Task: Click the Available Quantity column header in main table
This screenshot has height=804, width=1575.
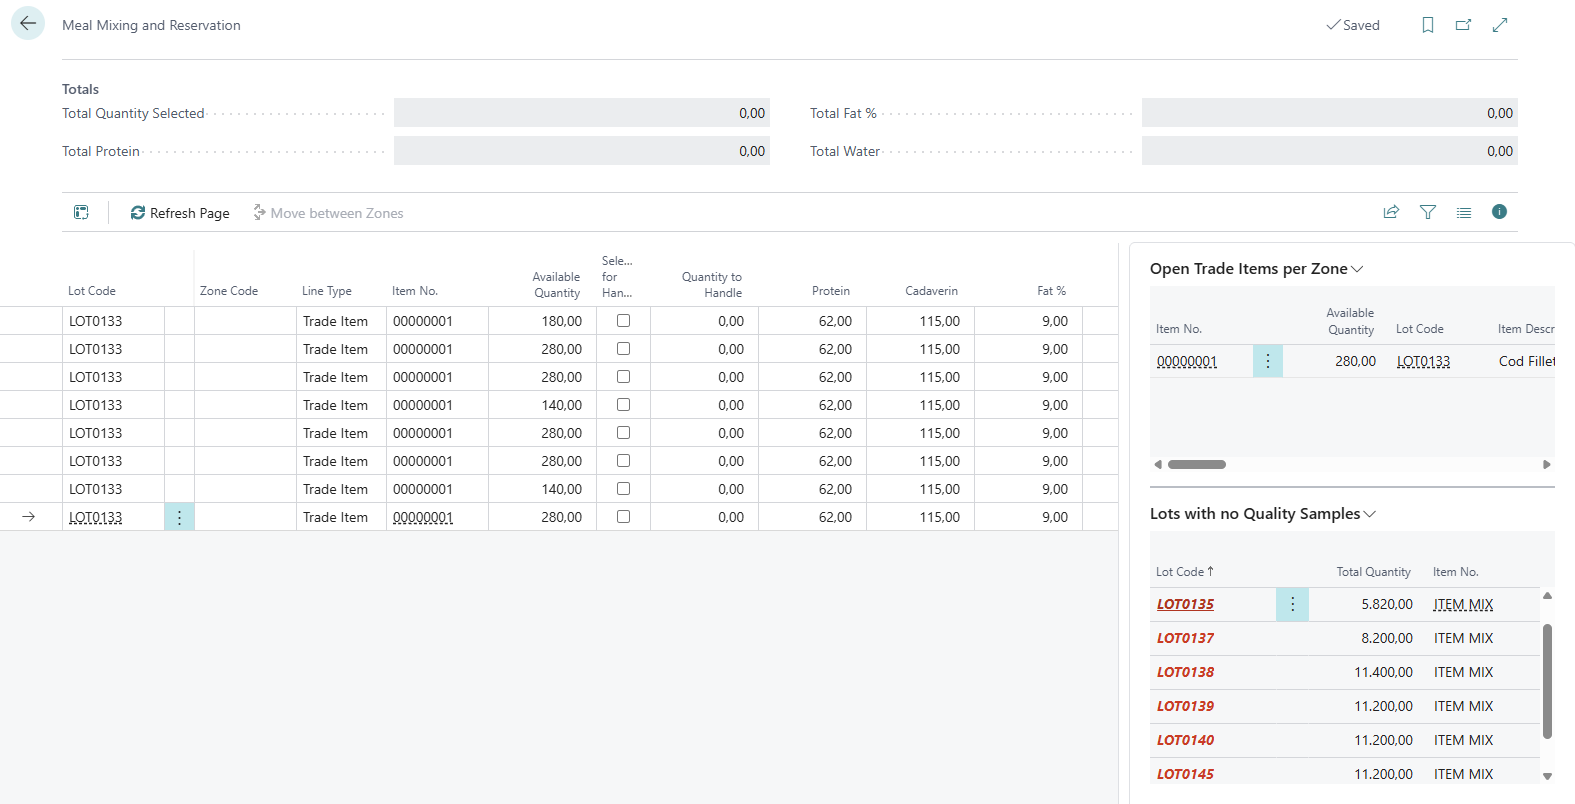Action: tap(556, 285)
